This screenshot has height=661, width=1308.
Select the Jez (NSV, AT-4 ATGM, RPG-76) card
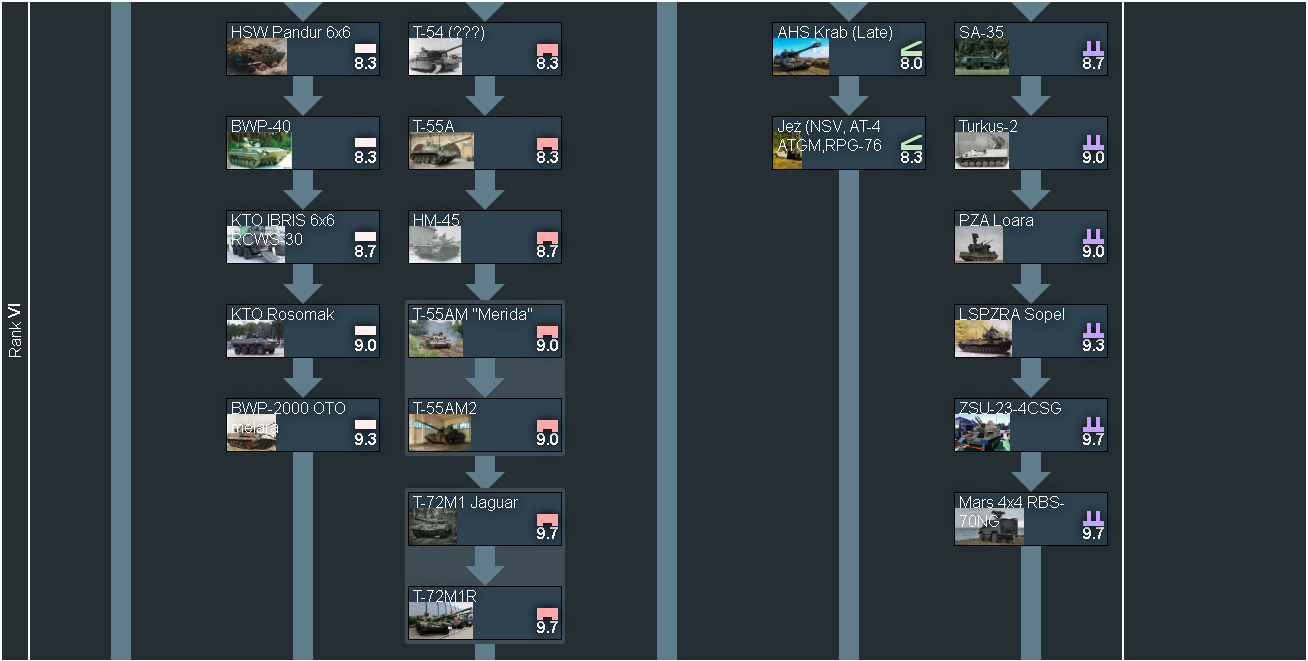tap(849, 143)
